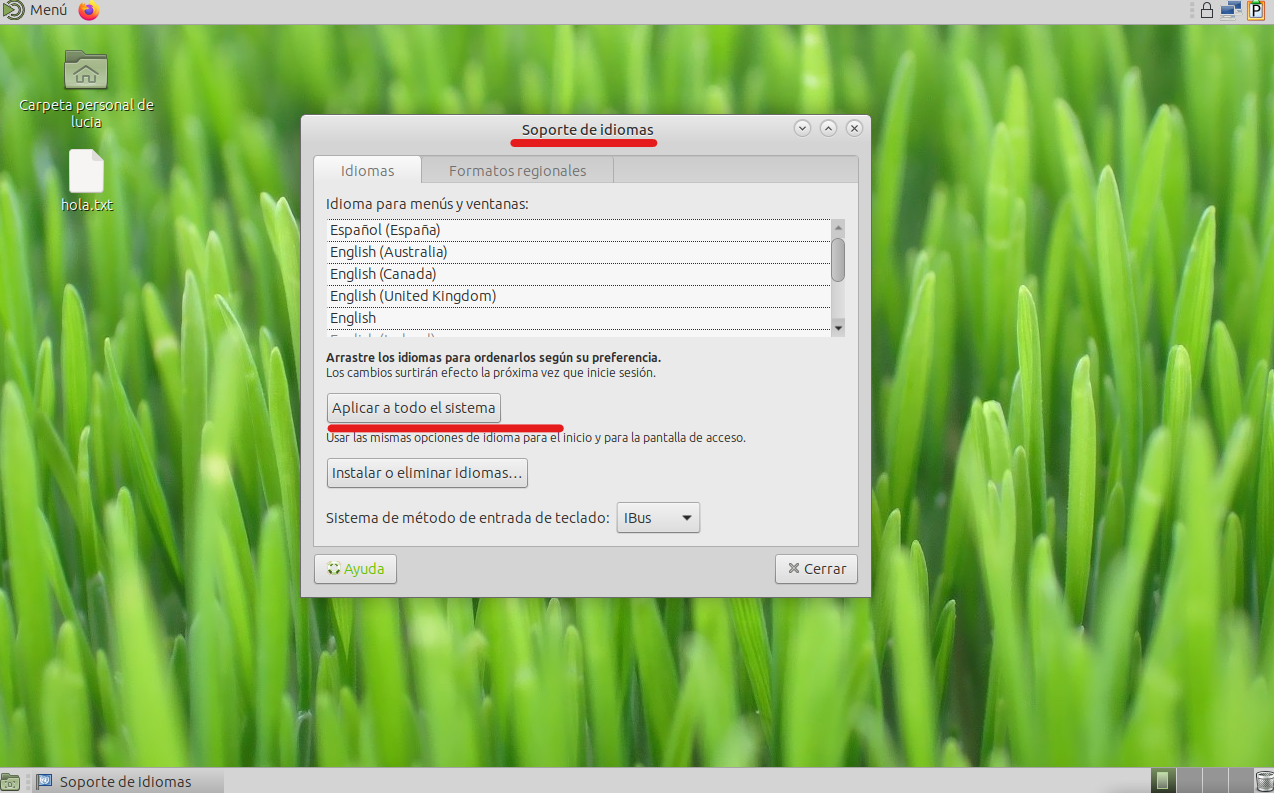Switch to the first workspace
The height and width of the screenshot is (793, 1274).
(1163, 781)
